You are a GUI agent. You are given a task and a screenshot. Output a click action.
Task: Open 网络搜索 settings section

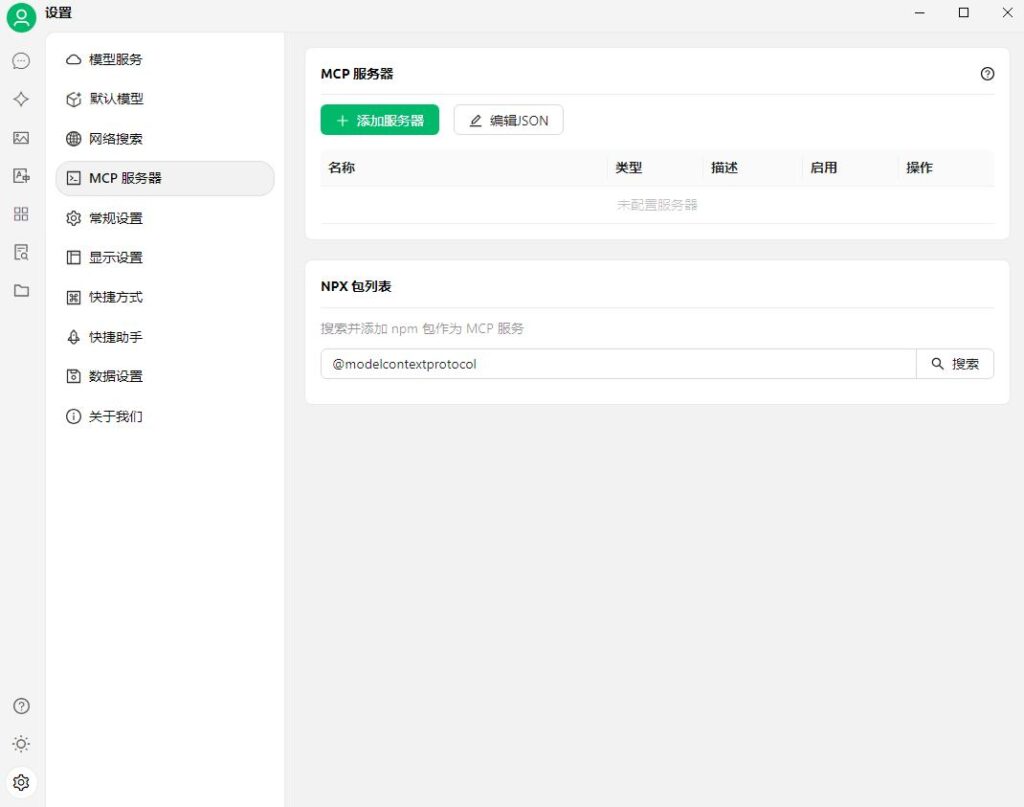coord(165,138)
